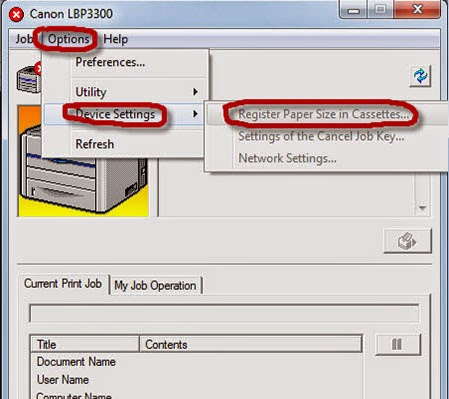The width and height of the screenshot is (449, 399).
Task: Click the Title column header
Action: click(x=85, y=344)
